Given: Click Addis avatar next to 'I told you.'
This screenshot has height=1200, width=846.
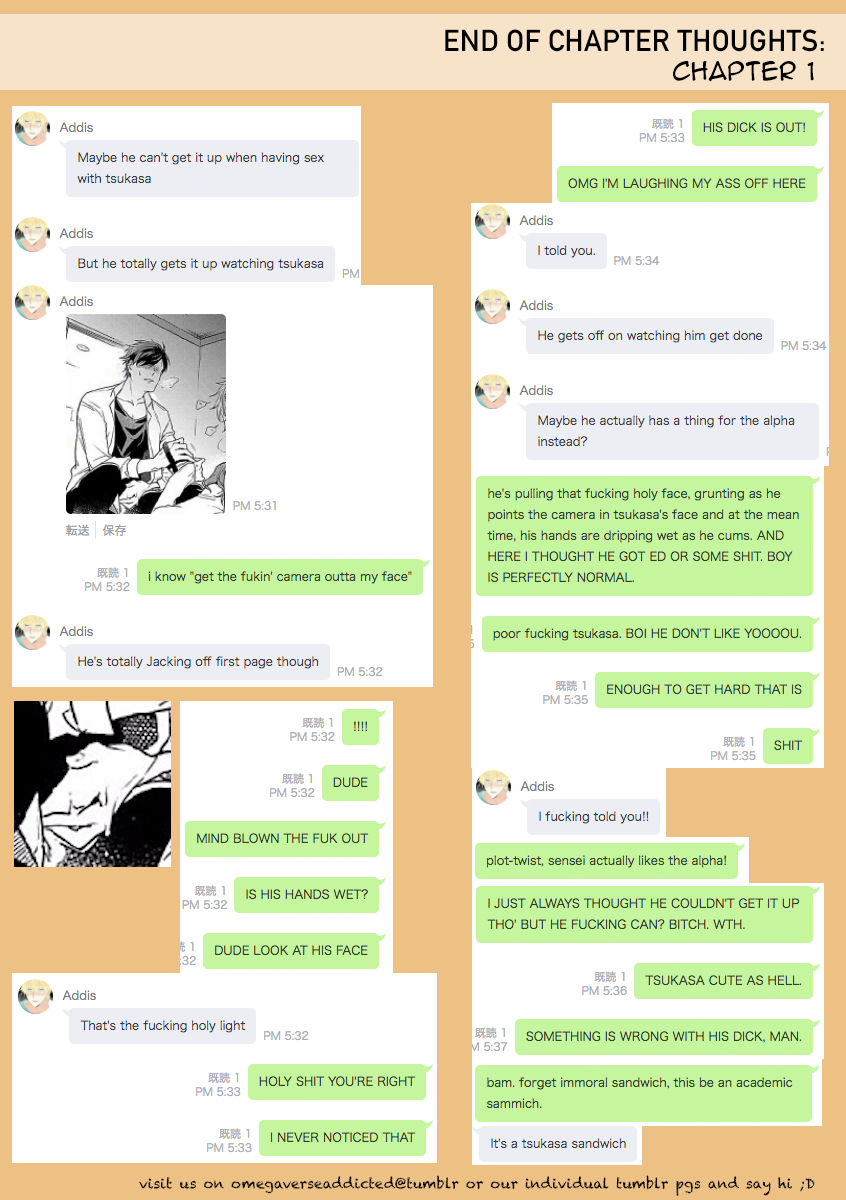Looking at the screenshot, I should tap(492, 221).
